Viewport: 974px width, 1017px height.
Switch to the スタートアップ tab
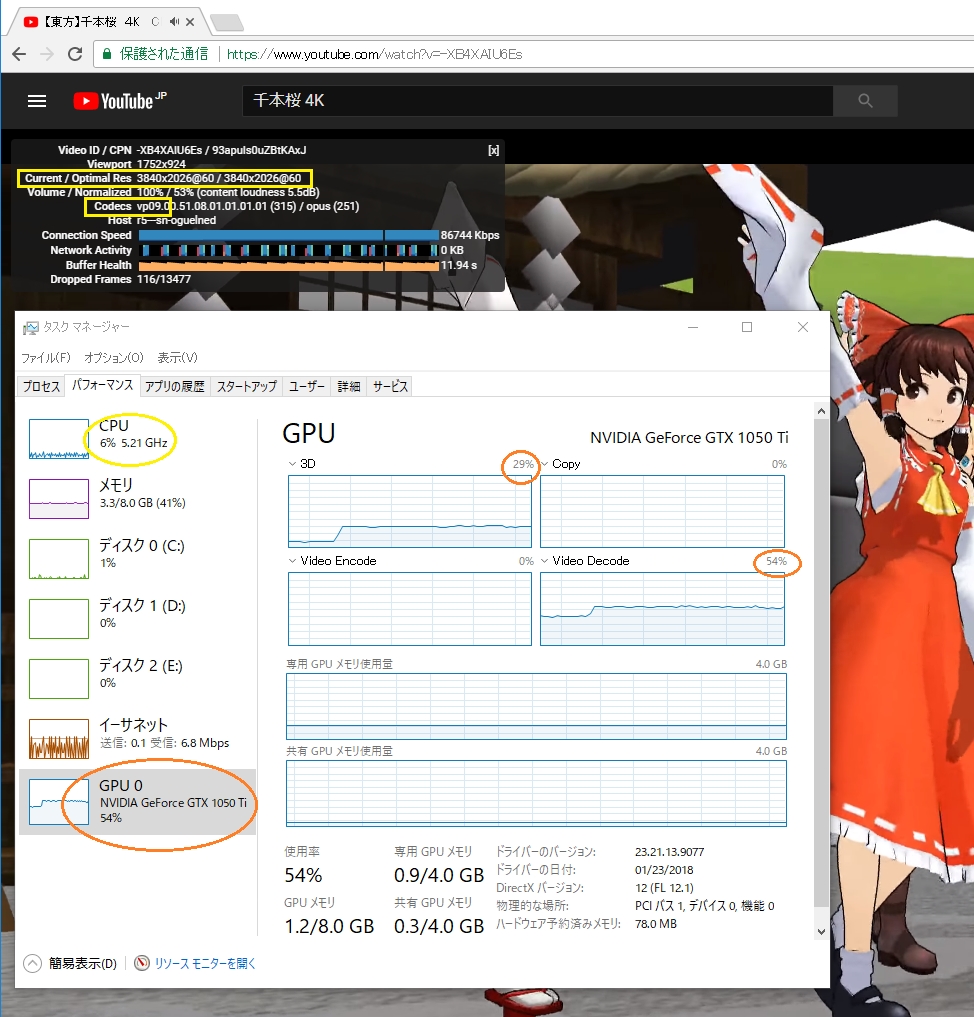click(x=246, y=386)
